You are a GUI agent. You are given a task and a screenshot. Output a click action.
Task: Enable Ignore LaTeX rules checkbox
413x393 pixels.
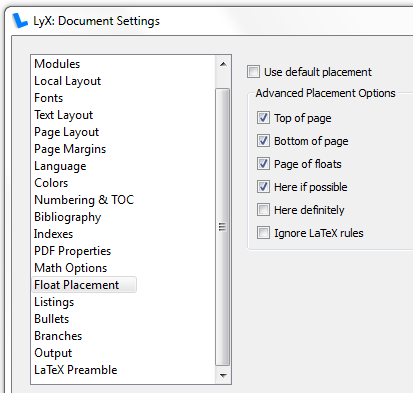pos(263,233)
